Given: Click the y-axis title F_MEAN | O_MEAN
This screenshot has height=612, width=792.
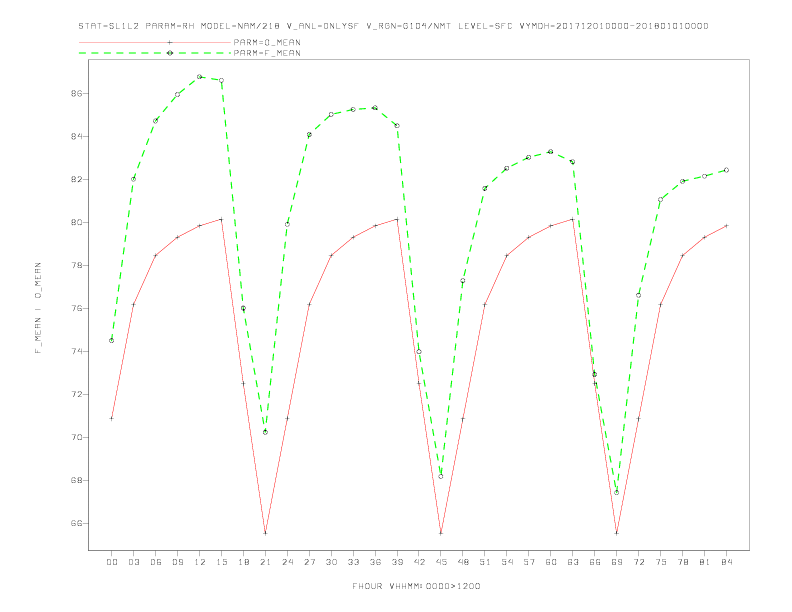Looking at the screenshot, I should pyautogui.click(x=38, y=308).
